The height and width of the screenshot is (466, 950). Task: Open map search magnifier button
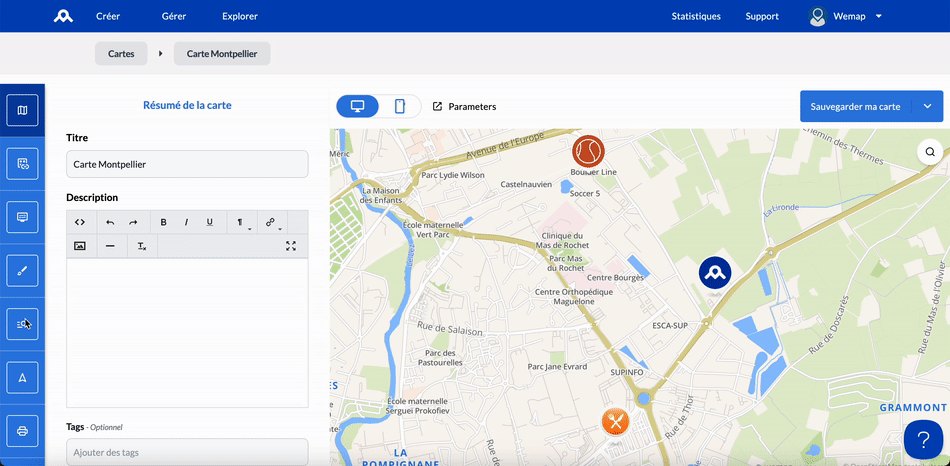[x=930, y=151]
